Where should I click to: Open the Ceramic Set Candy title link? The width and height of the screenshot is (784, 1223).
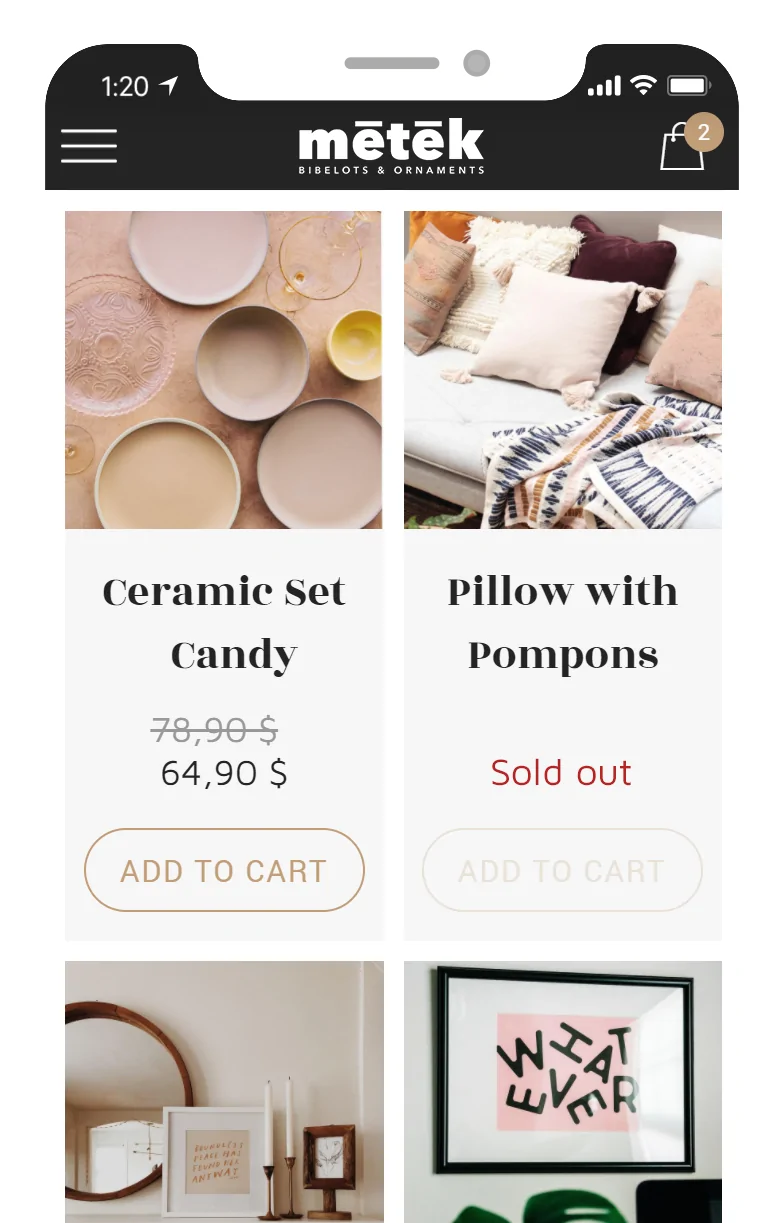tap(224, 623)
